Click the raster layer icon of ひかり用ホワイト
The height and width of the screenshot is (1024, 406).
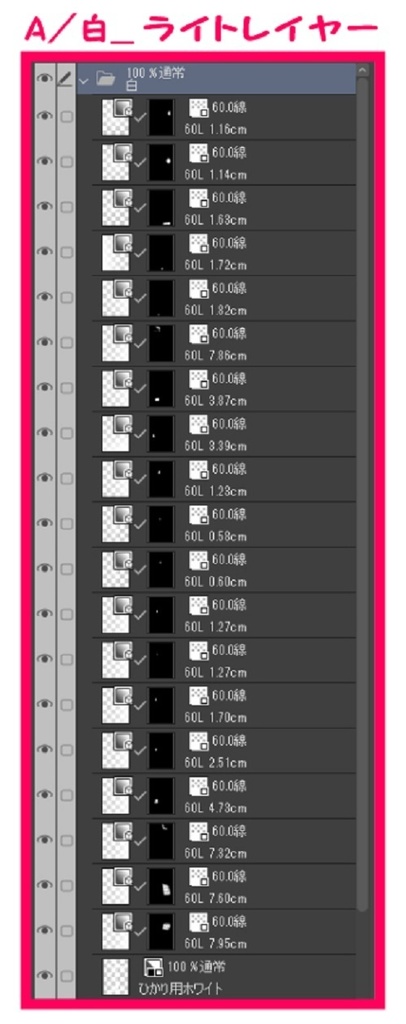[x=154, y=967]
